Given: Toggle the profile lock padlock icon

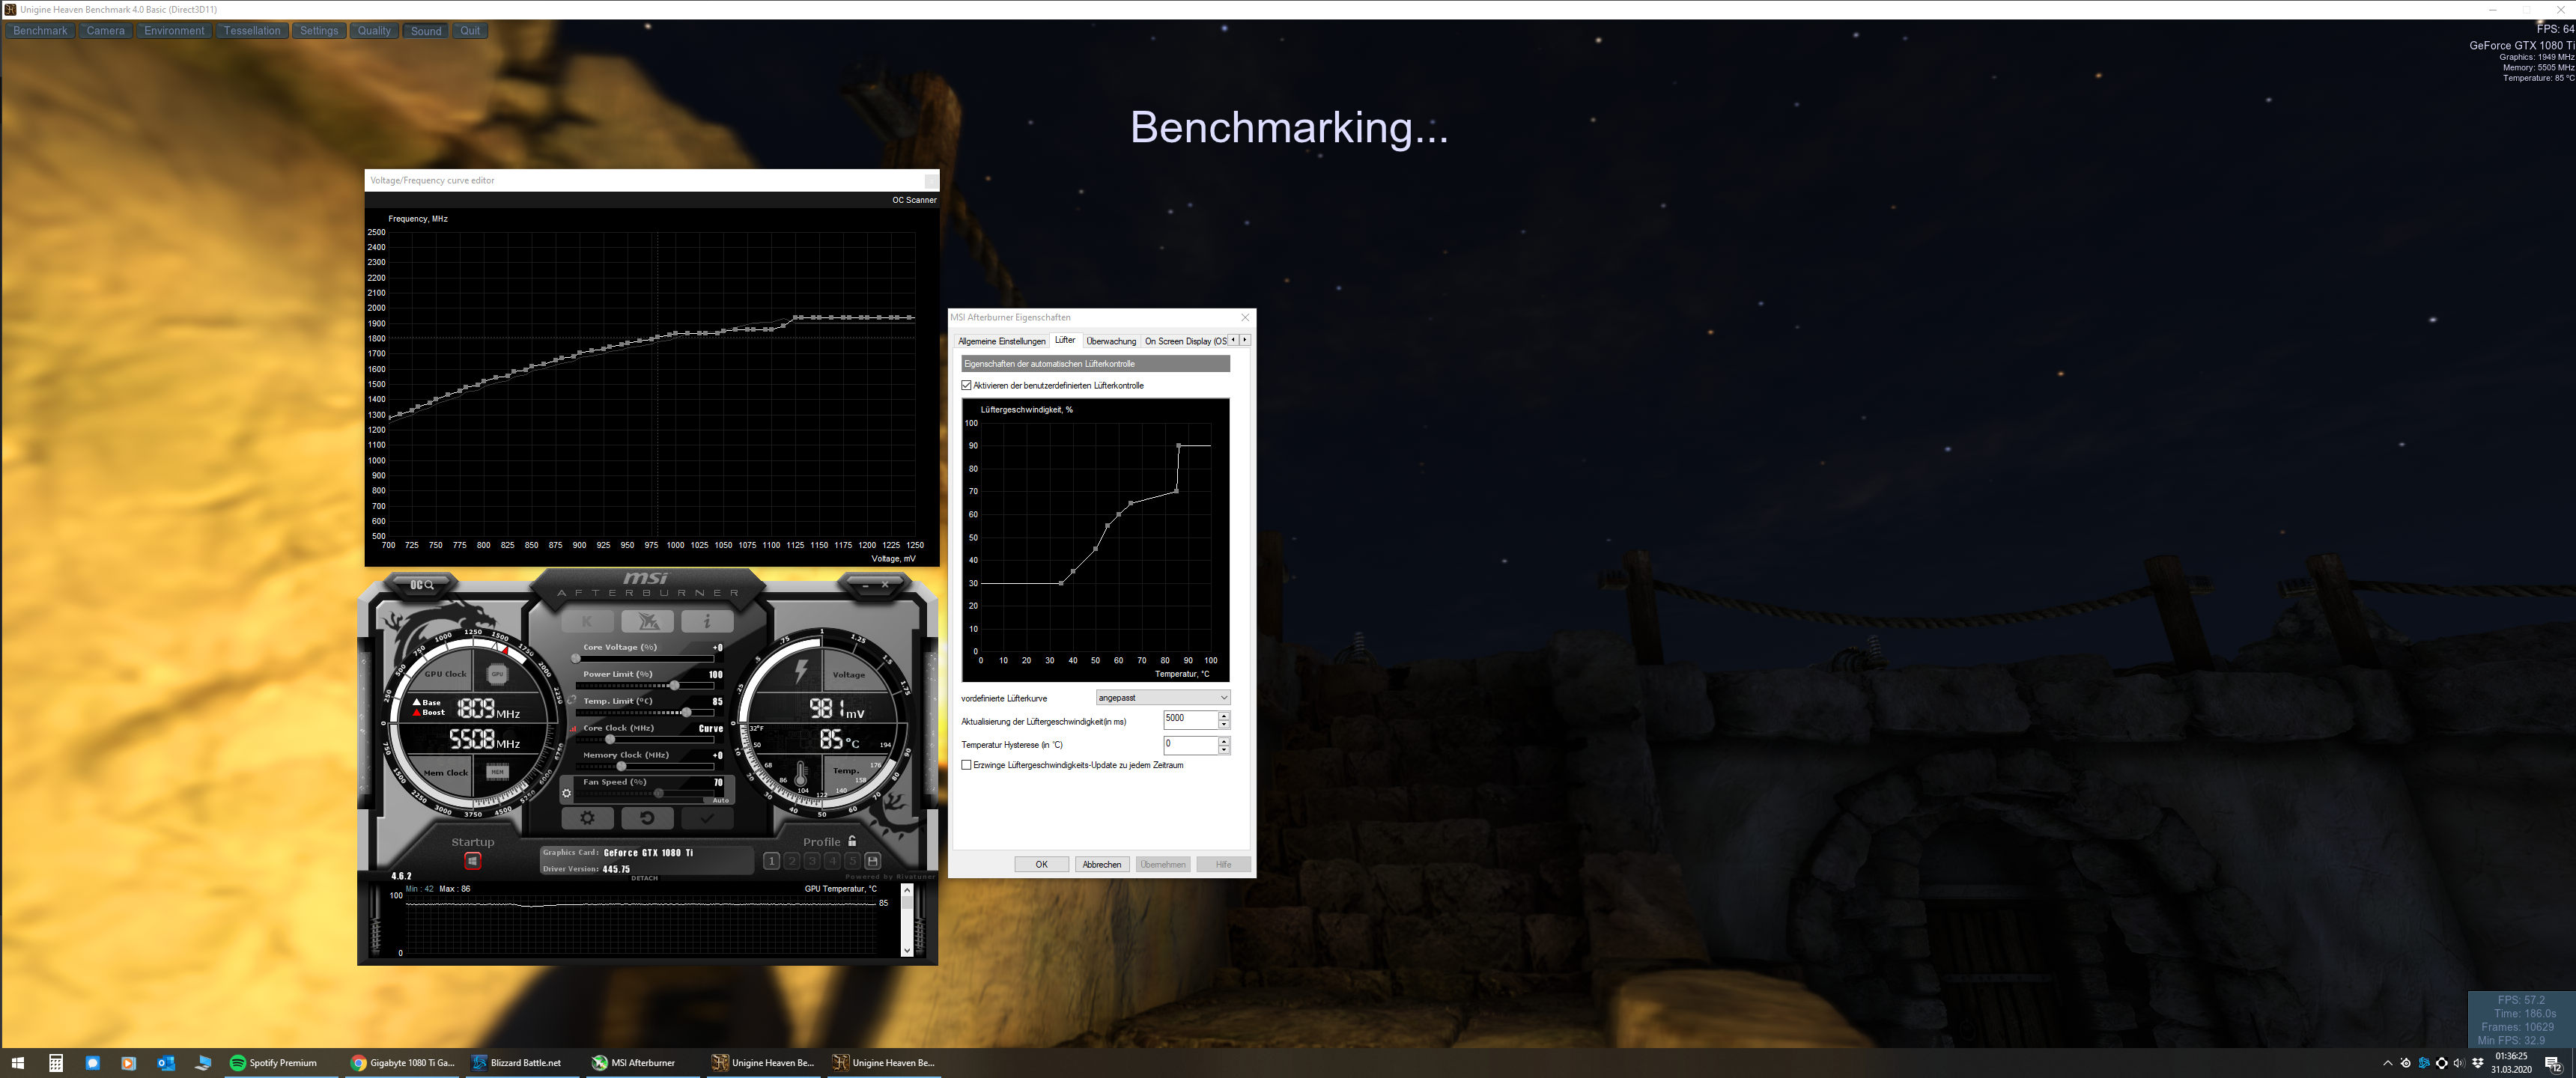Looking at the screenshot, I should [x=852, y=841].
